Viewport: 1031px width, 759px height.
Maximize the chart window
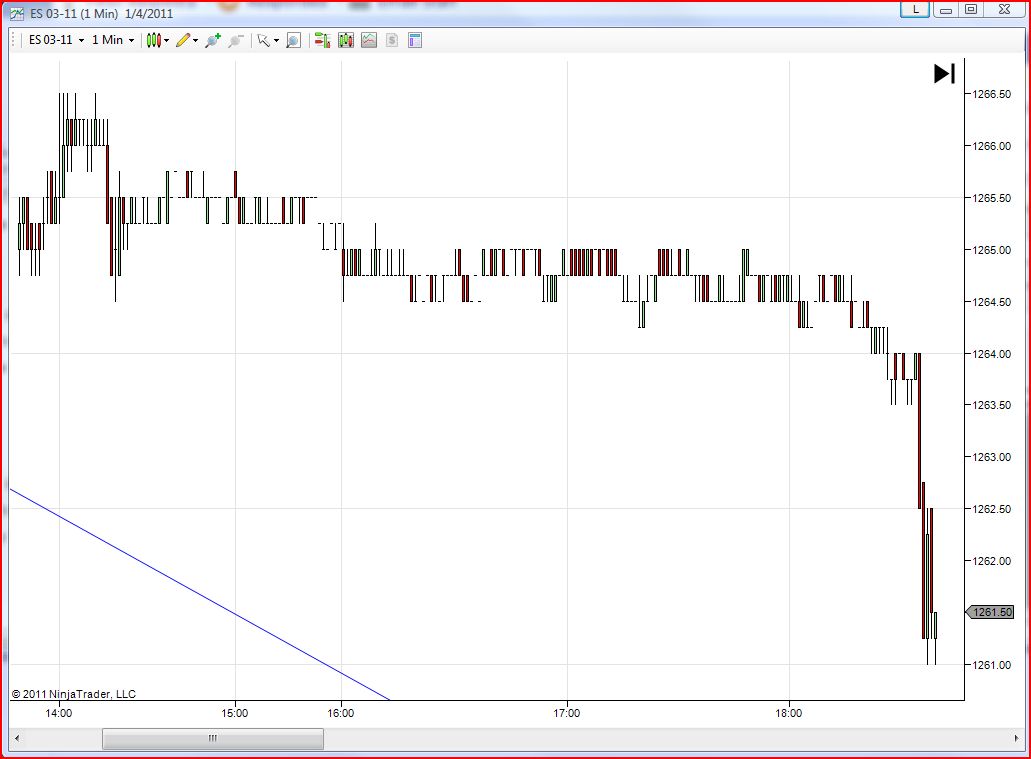click(x=971, y=9)
